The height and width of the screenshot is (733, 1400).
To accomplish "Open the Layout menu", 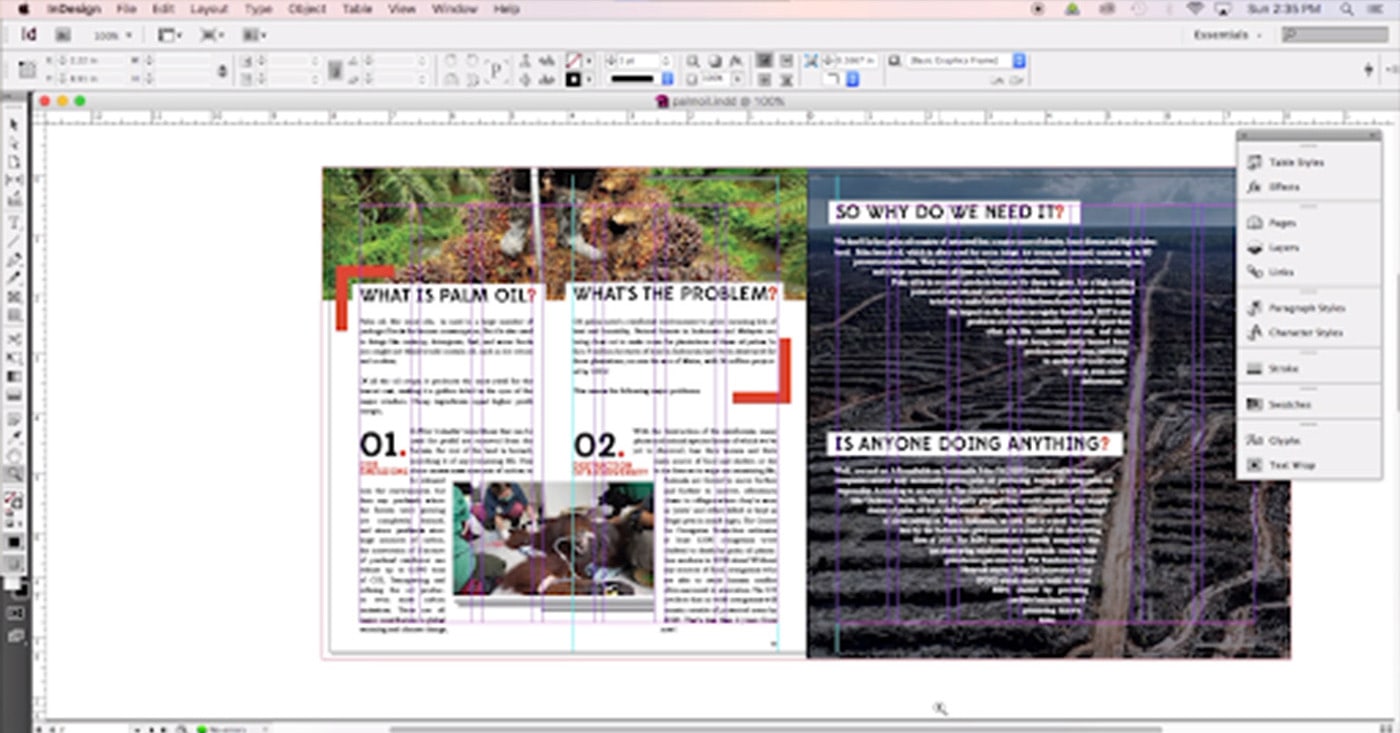I will point(209,9).
